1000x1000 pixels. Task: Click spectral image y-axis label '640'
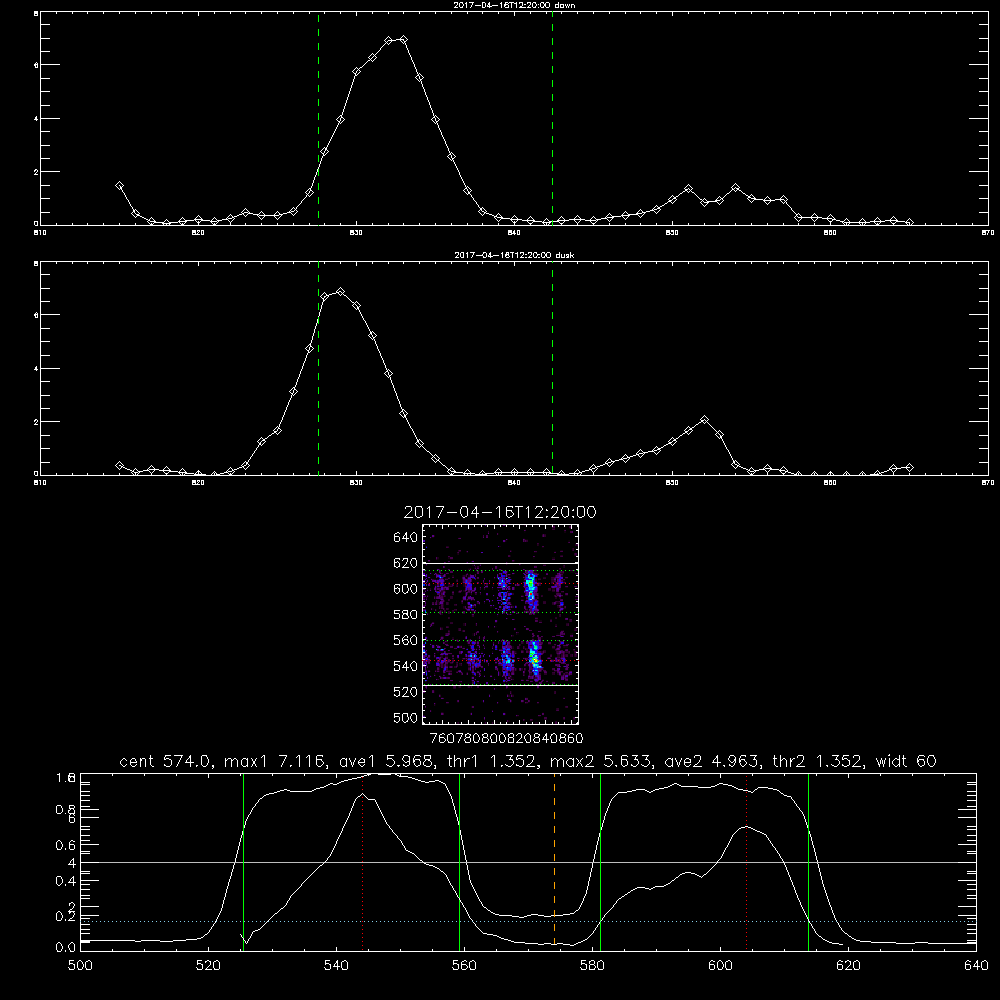click(406, 538)
